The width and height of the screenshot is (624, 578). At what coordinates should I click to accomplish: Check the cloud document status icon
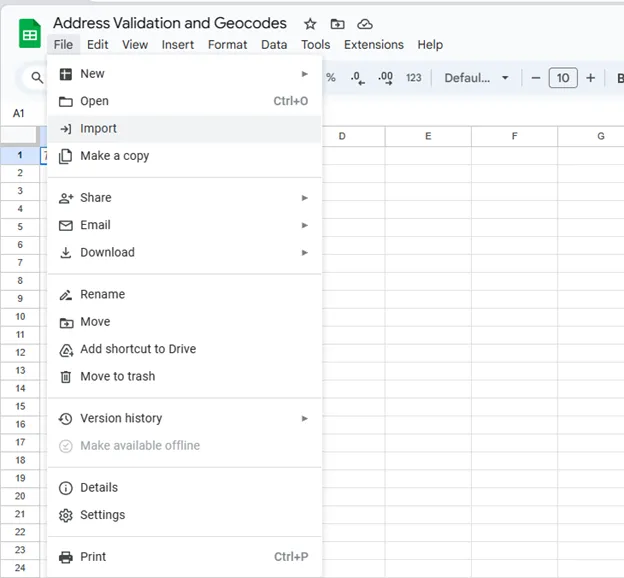[365, 23]
